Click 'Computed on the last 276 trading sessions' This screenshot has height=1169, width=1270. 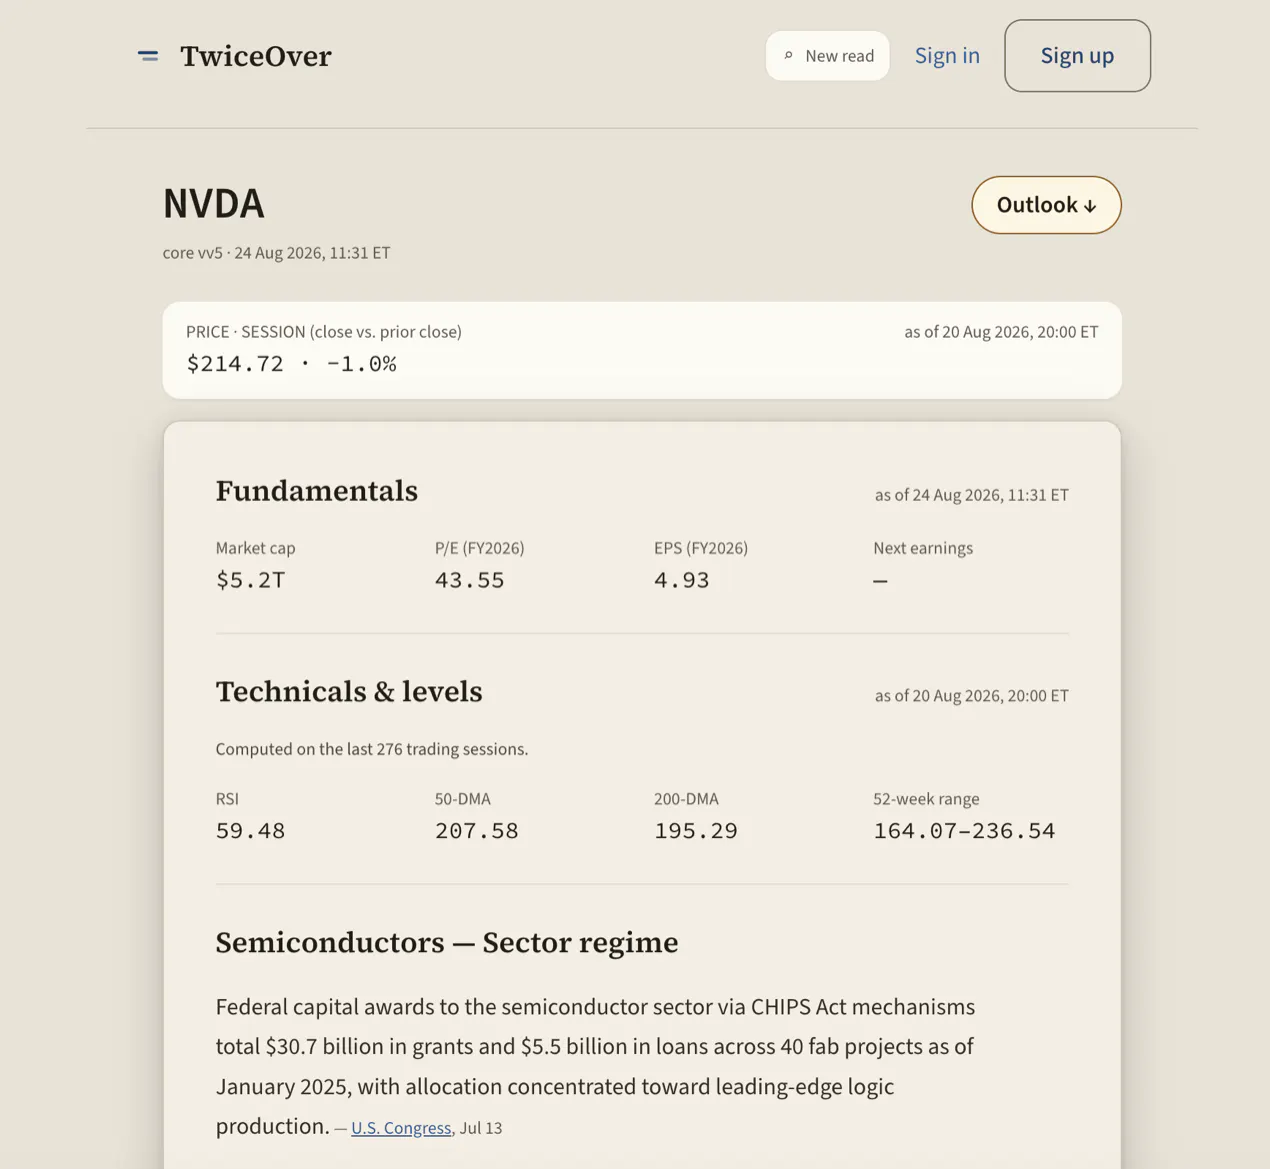372,749
